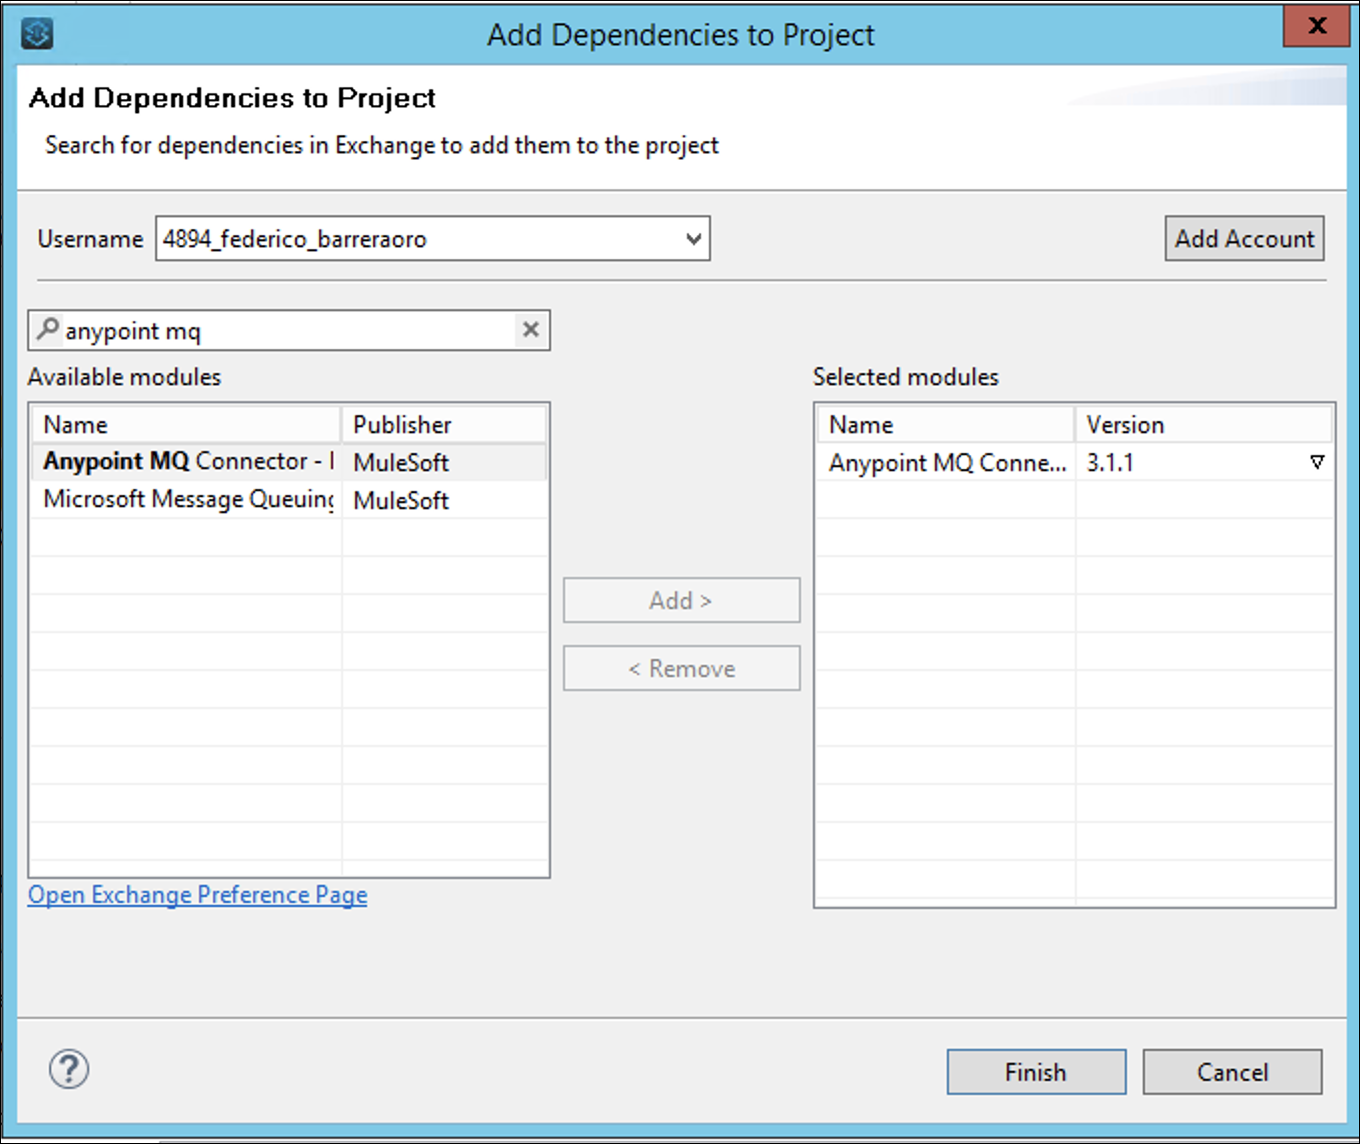Click the Finish button
The image size is (1360, 1144).
click(1036, 1072)
